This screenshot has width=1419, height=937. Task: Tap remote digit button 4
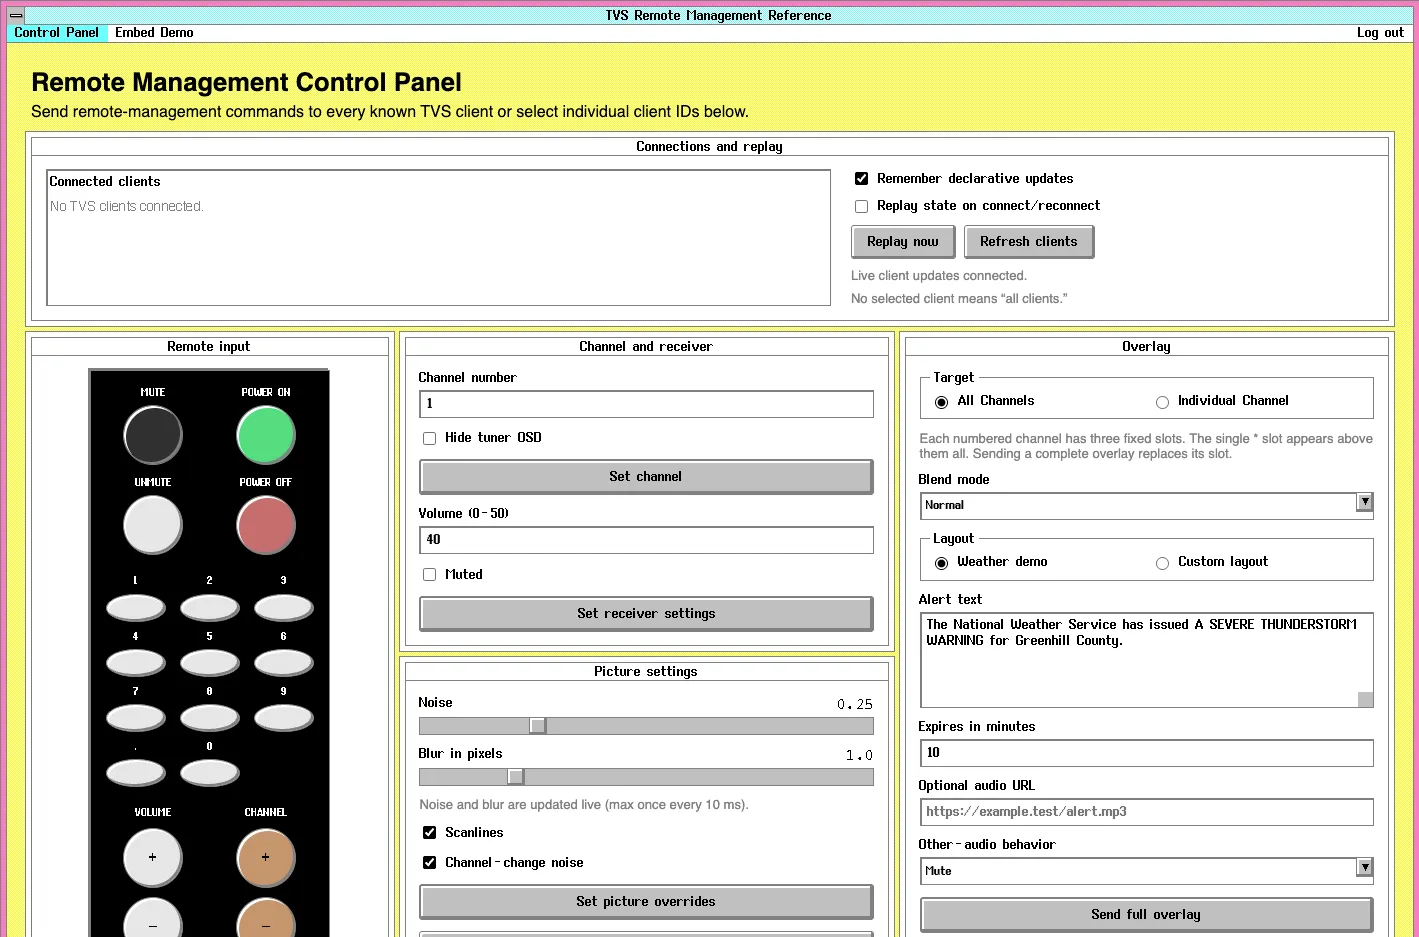pyautogui.click(x=136, y=663)
